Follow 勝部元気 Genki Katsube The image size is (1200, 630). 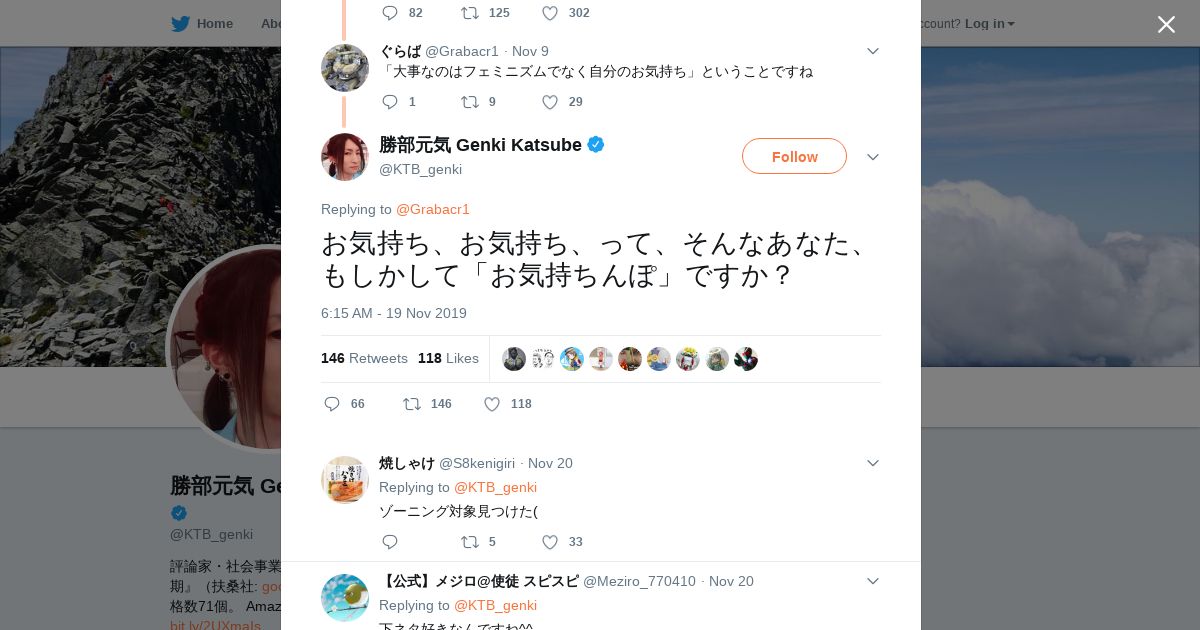(794, 156)
